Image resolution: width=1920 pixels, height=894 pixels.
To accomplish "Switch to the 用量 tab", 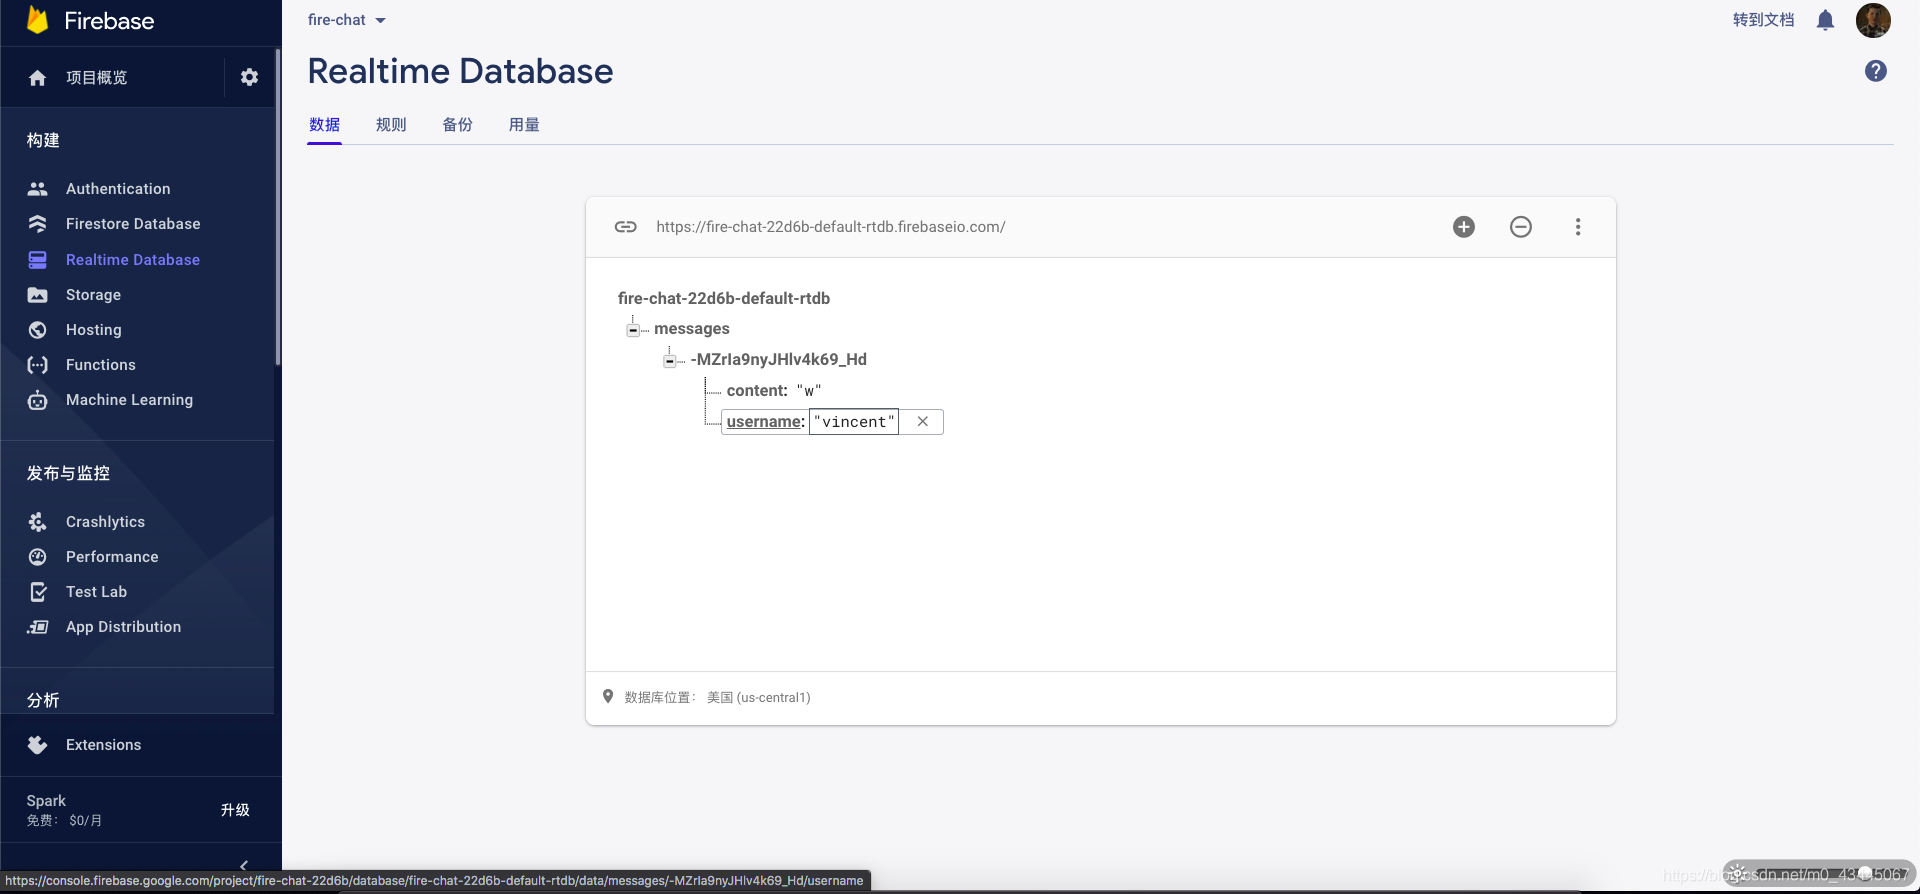I will coord(524,125).
